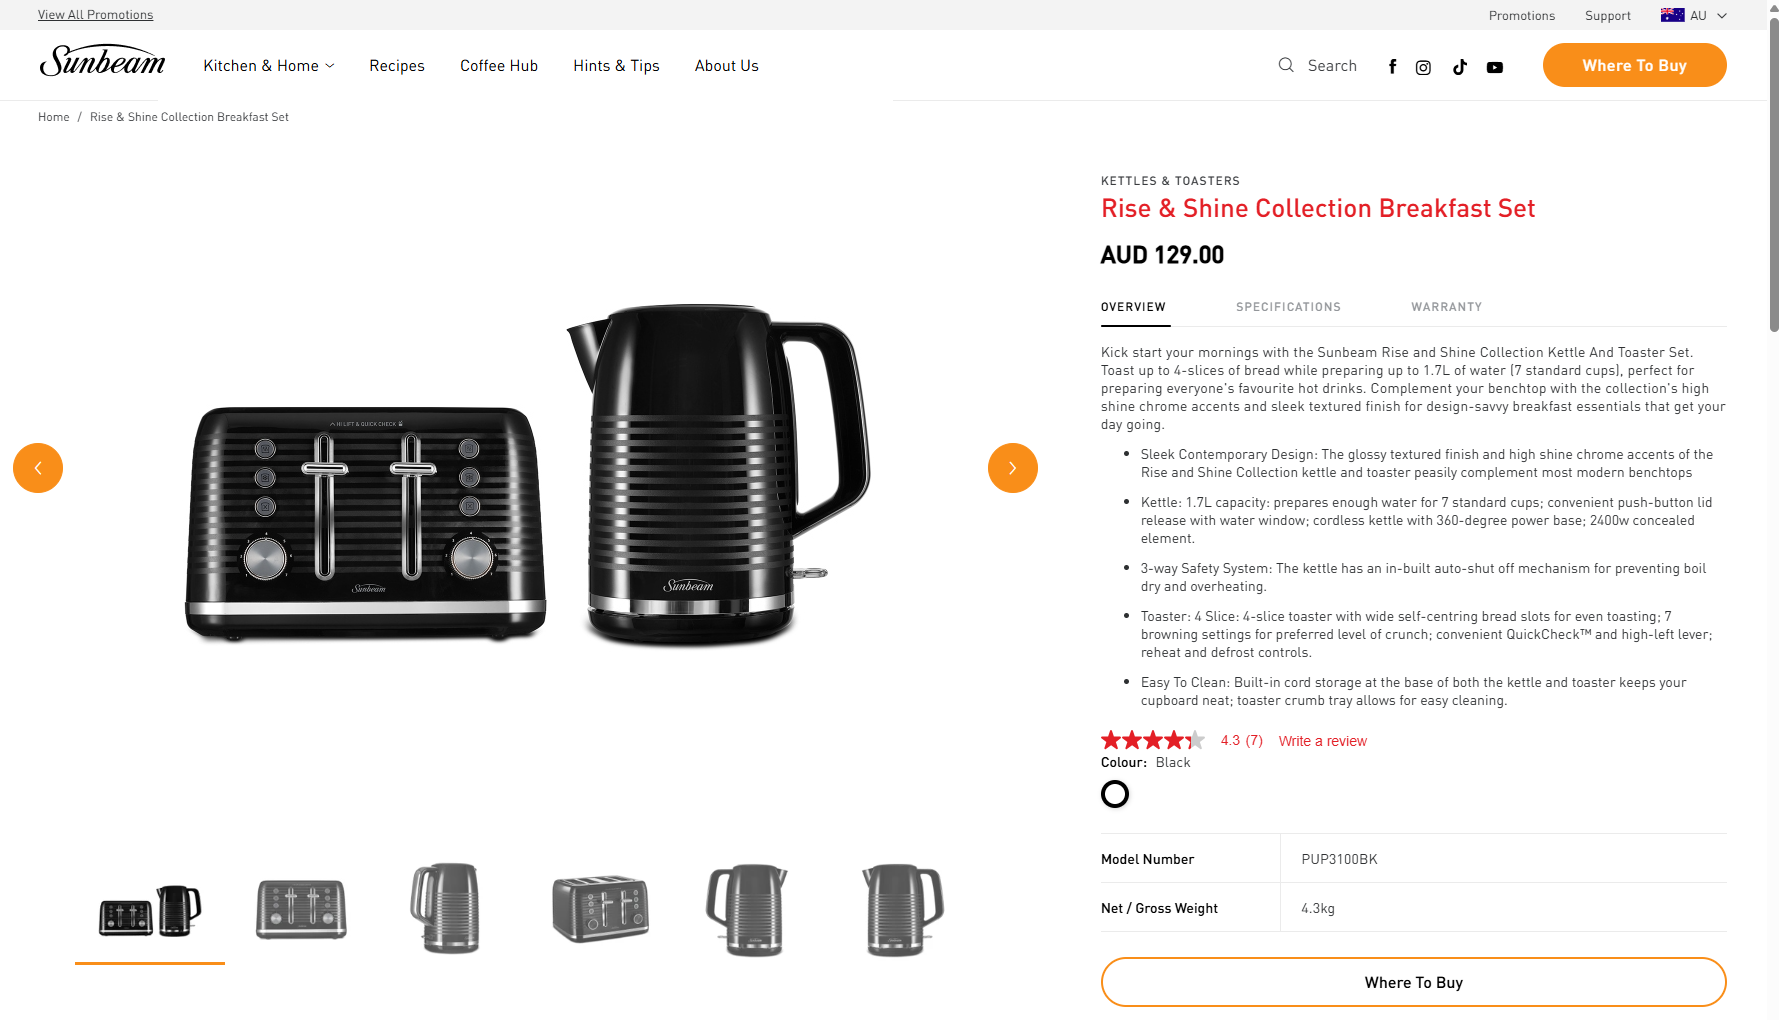Click the Sunbeam logo
Image resolution: width=1779 pixels, height=1020 pixels.
[x=102, y=62]
